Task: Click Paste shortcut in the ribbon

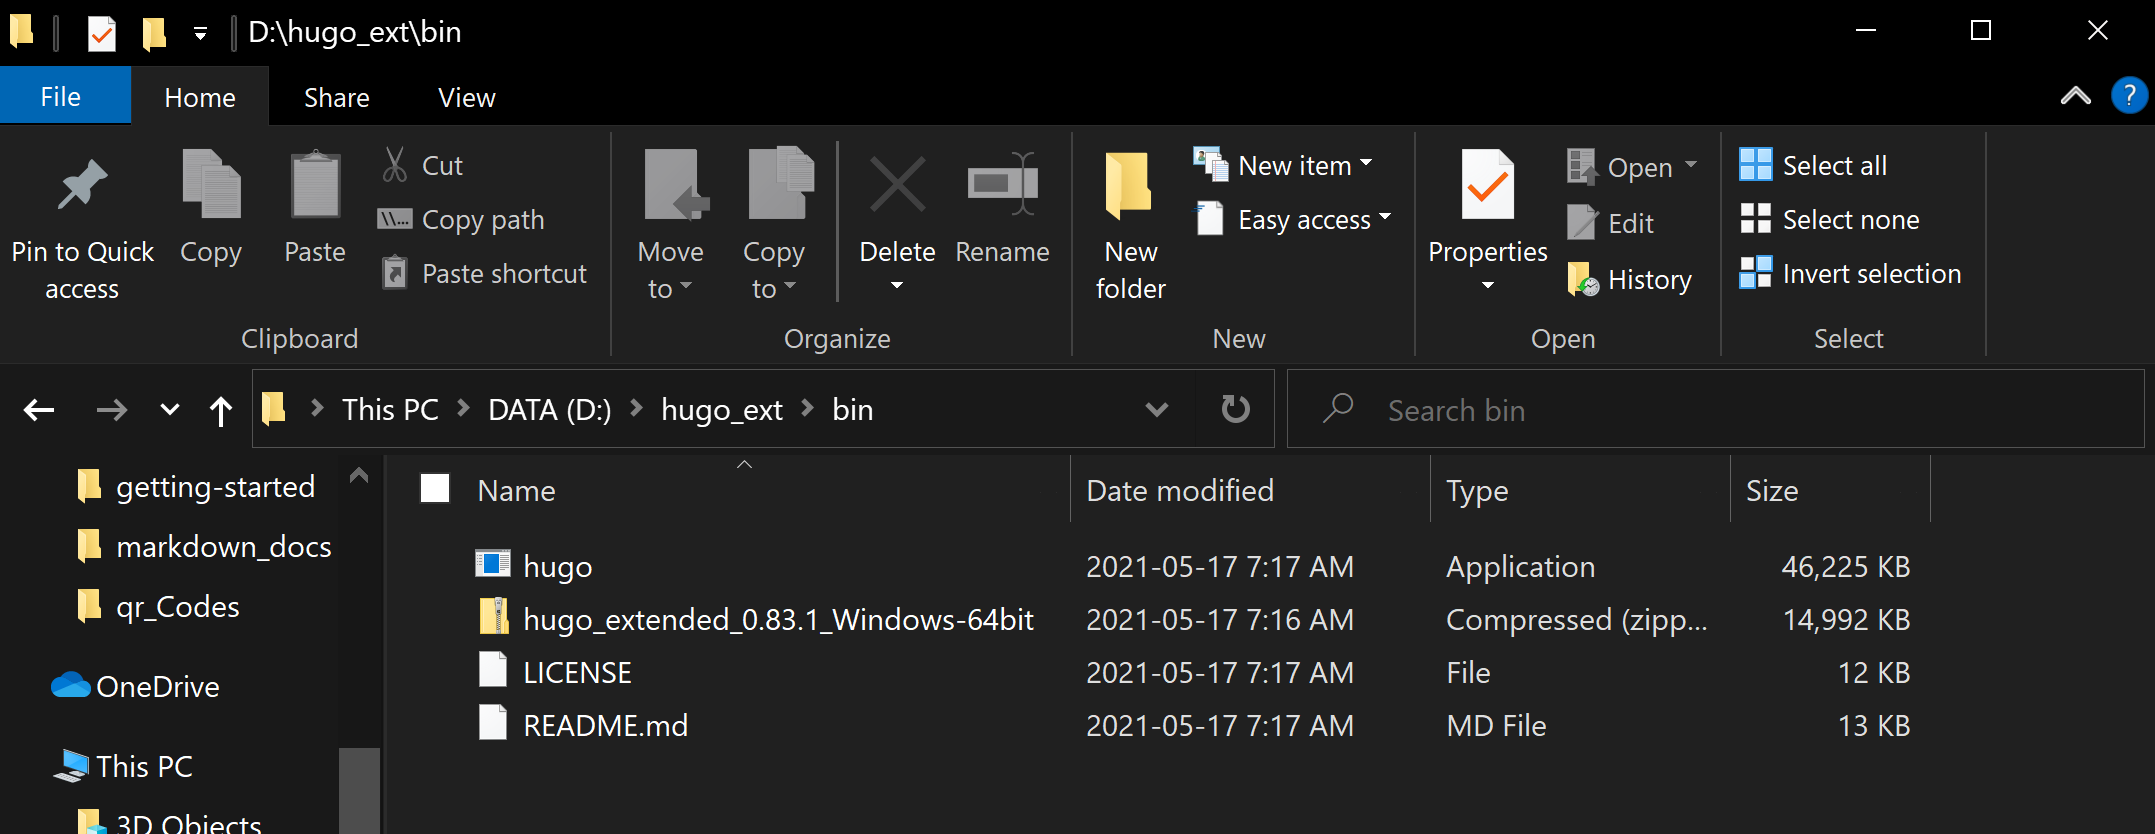Action: (484, 274)
